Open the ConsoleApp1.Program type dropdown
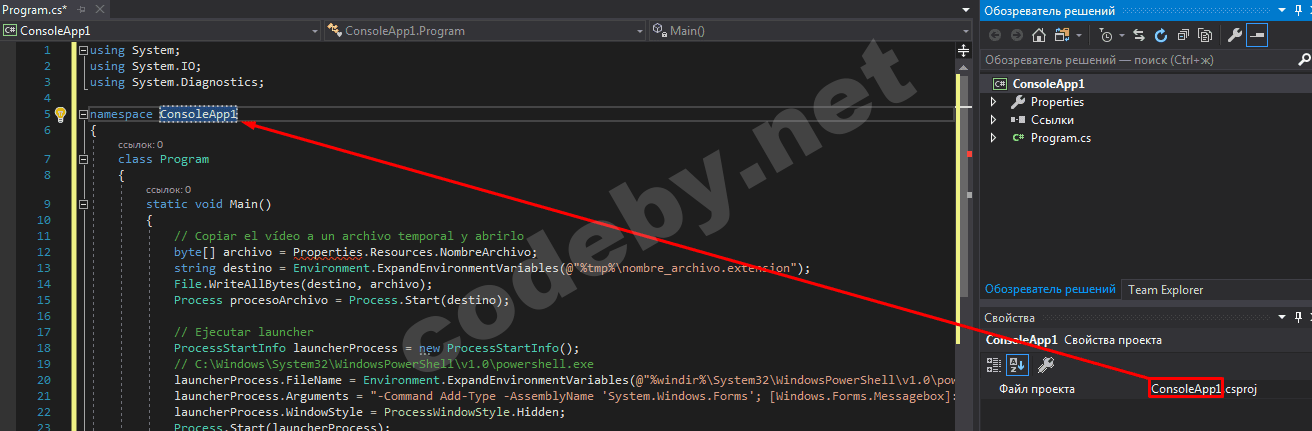1312x431 pixels. (638, 31)
